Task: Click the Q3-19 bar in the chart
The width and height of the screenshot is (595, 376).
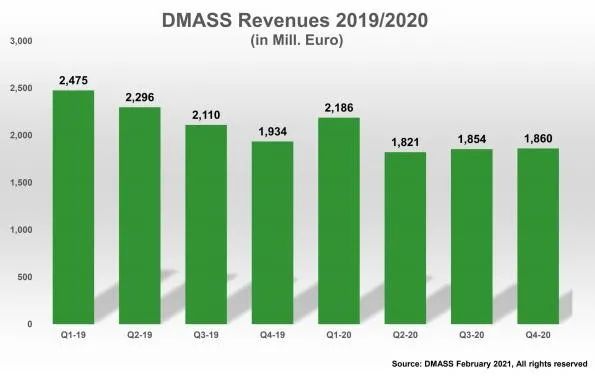Action: 206,224
